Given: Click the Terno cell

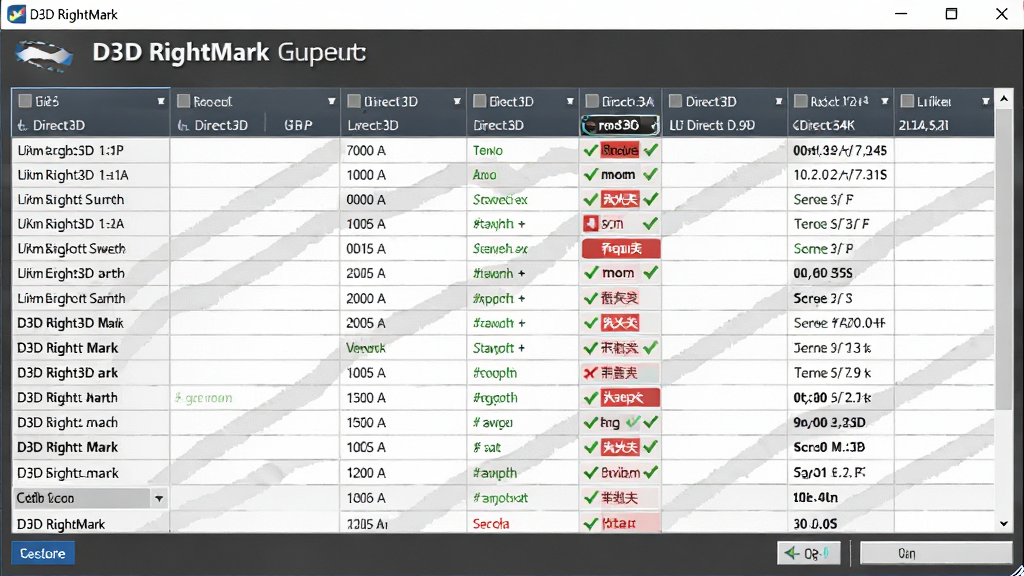Looking at the screenshot, I should click(488, 150).
